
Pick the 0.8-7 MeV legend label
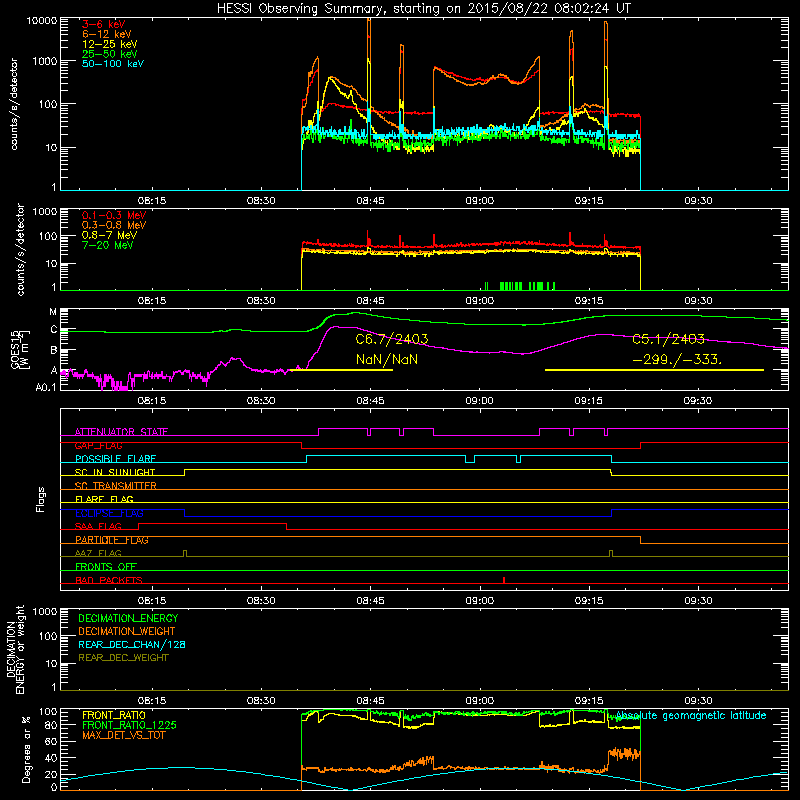[x=109, y=235]
